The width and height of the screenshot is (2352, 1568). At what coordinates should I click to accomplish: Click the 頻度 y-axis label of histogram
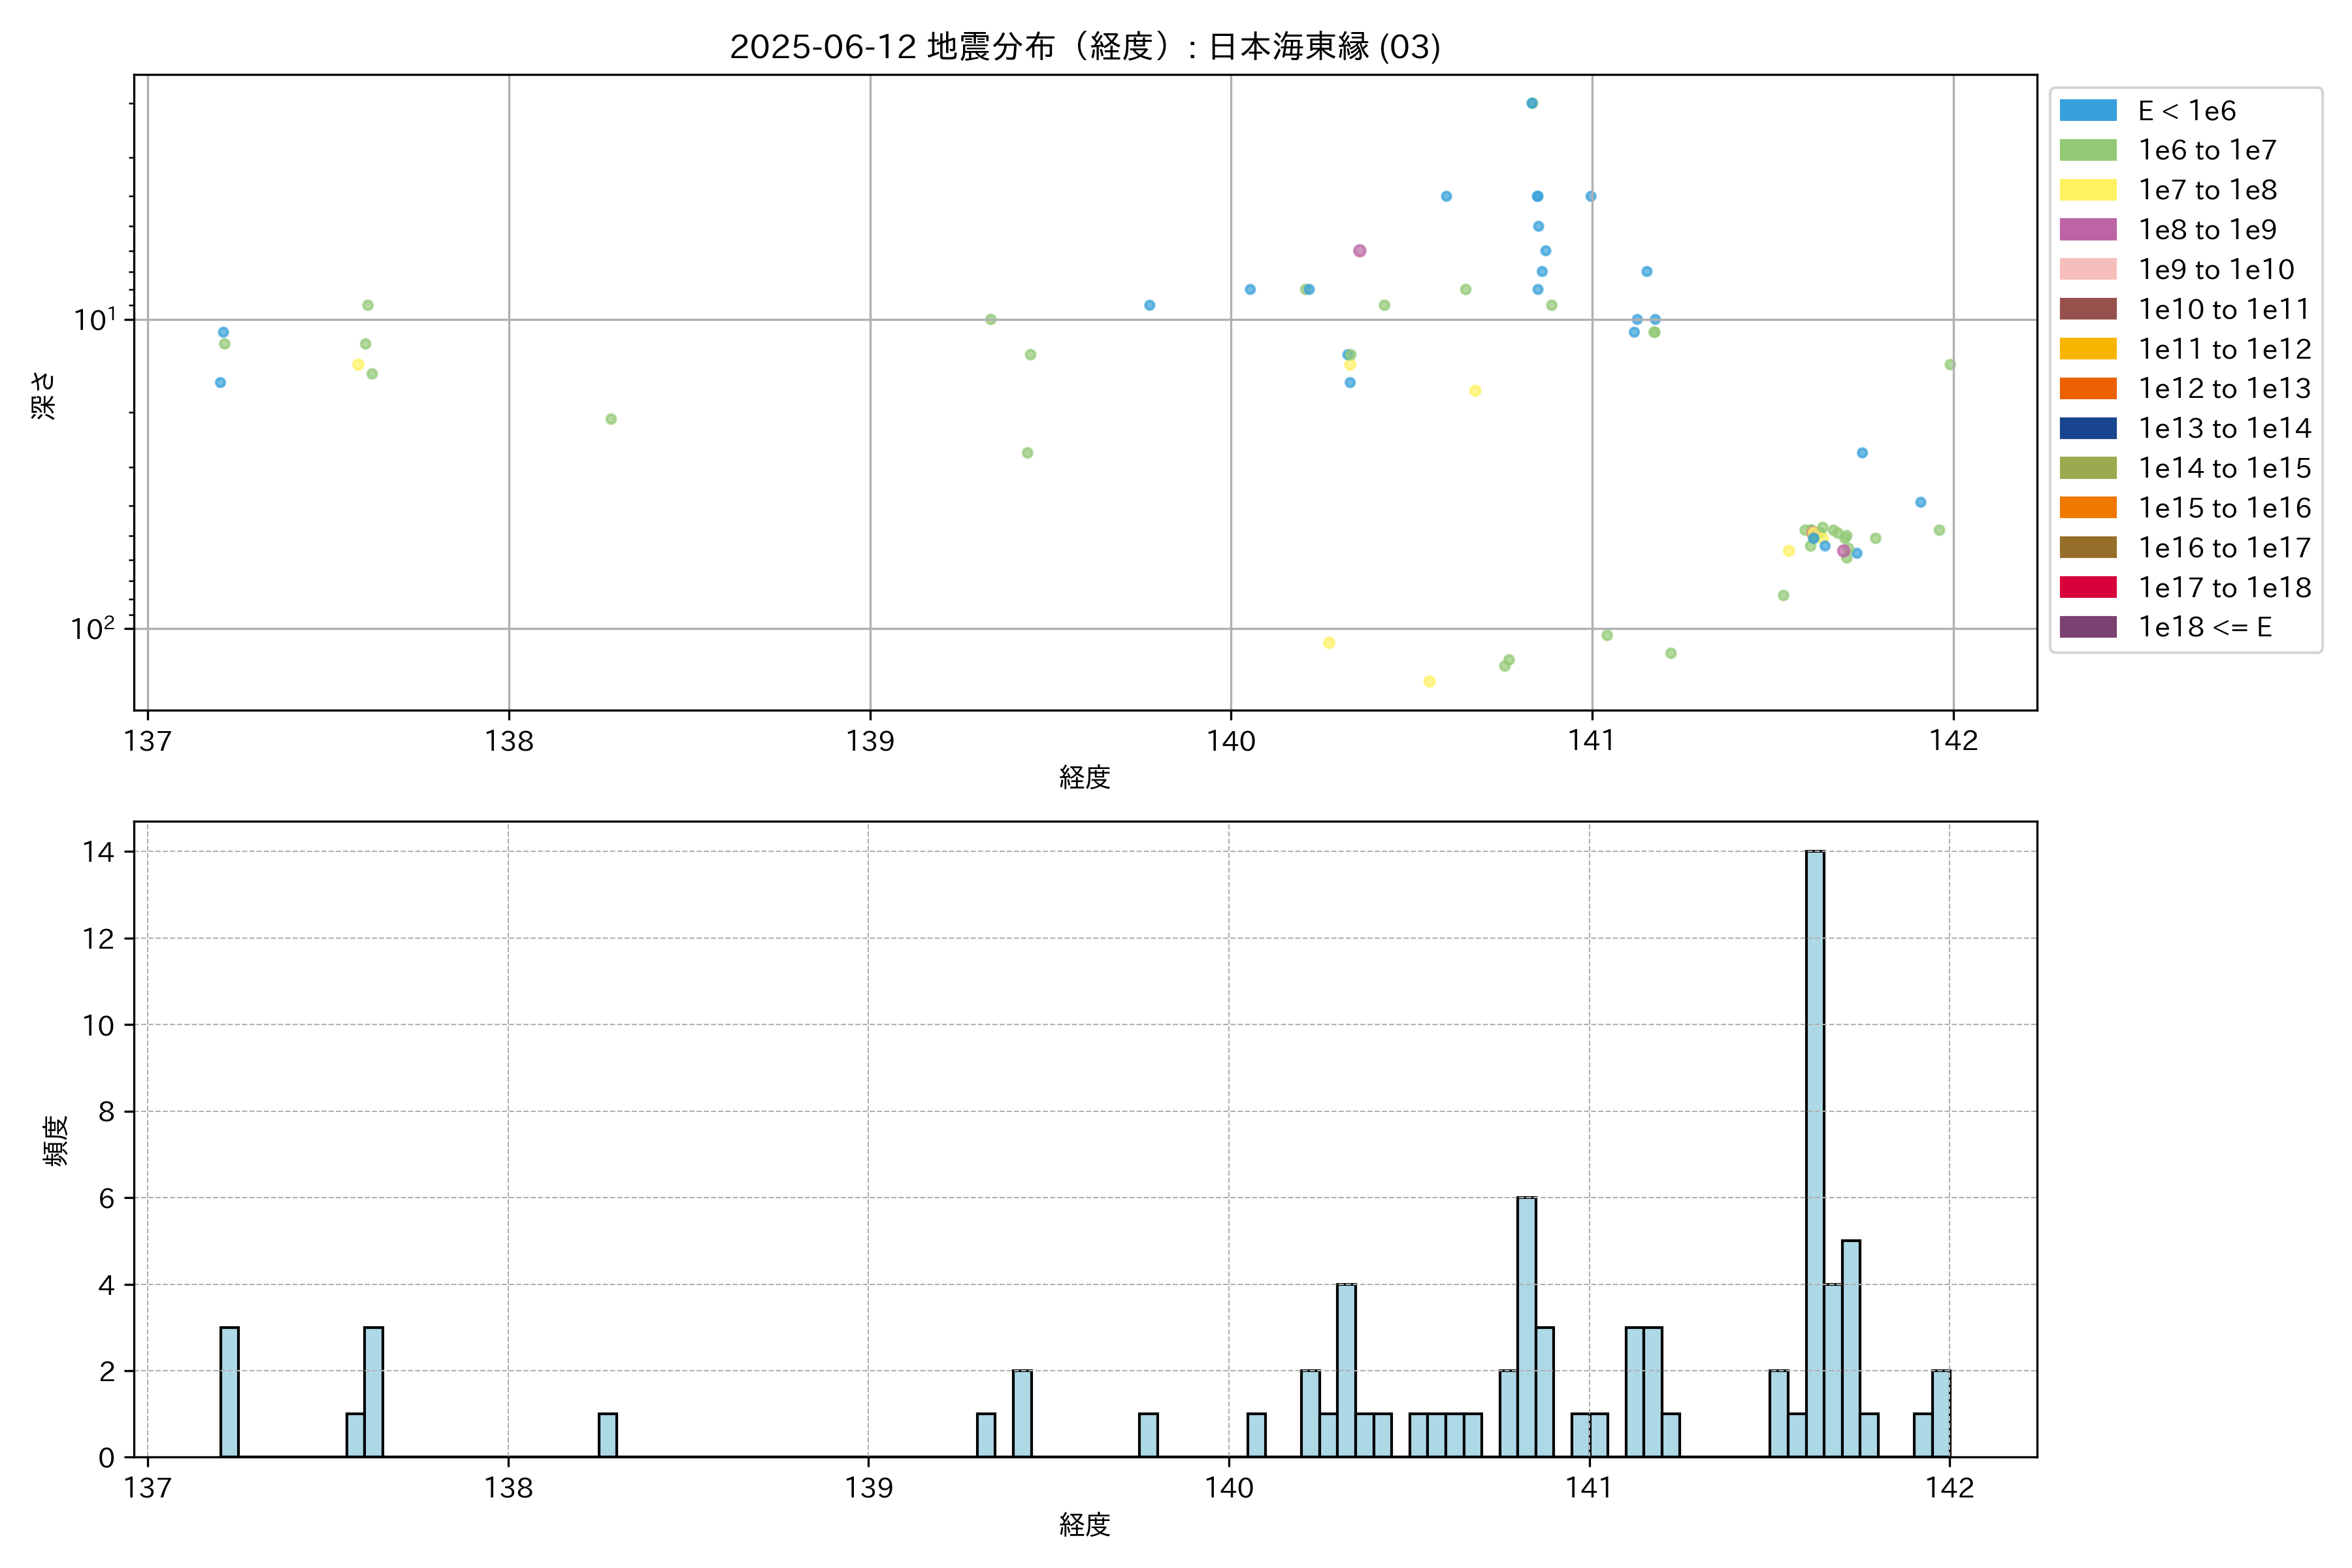[x=56, y=1140]
